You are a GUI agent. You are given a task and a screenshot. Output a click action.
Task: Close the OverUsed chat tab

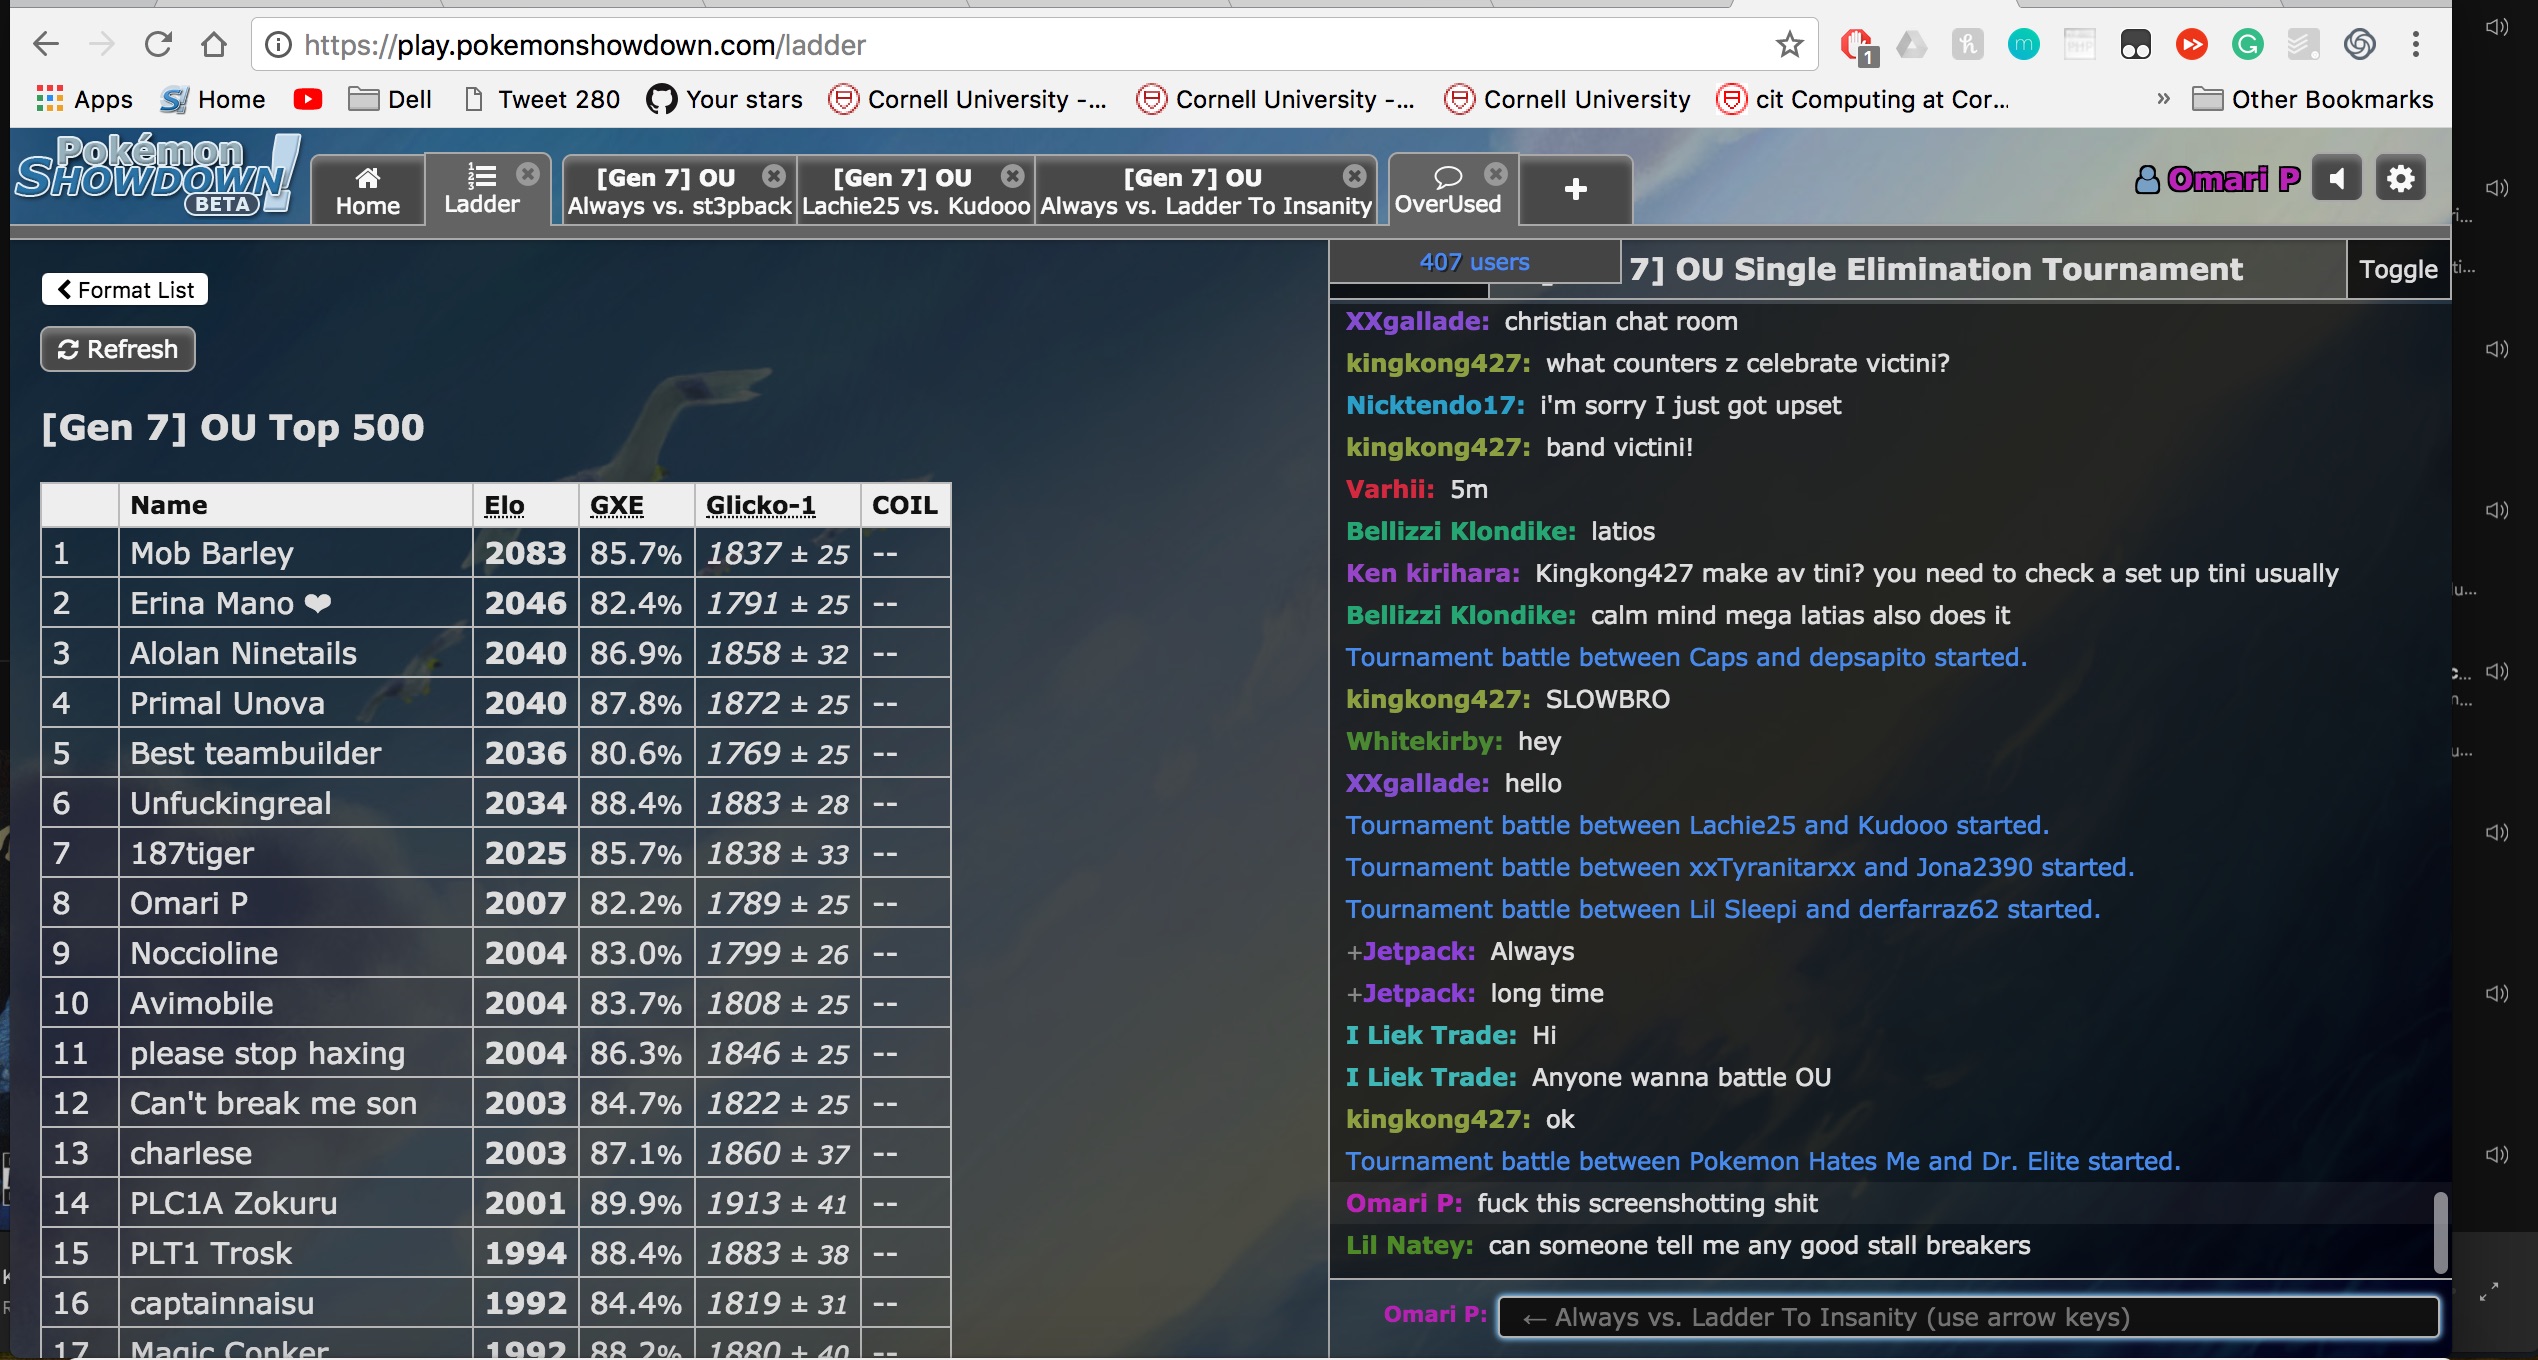tap(1495, 174)
